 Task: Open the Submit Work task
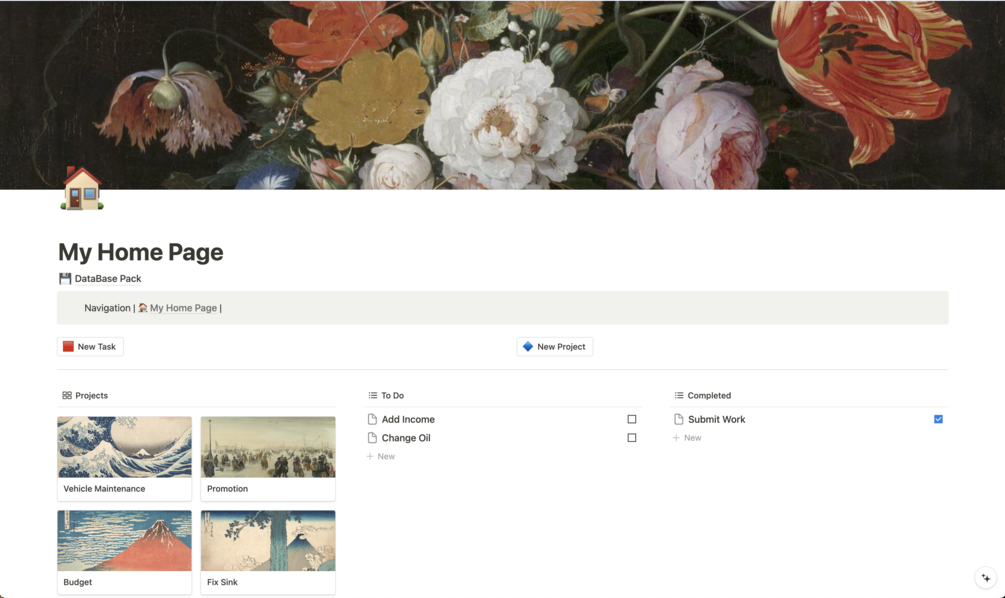pos(717,419)
